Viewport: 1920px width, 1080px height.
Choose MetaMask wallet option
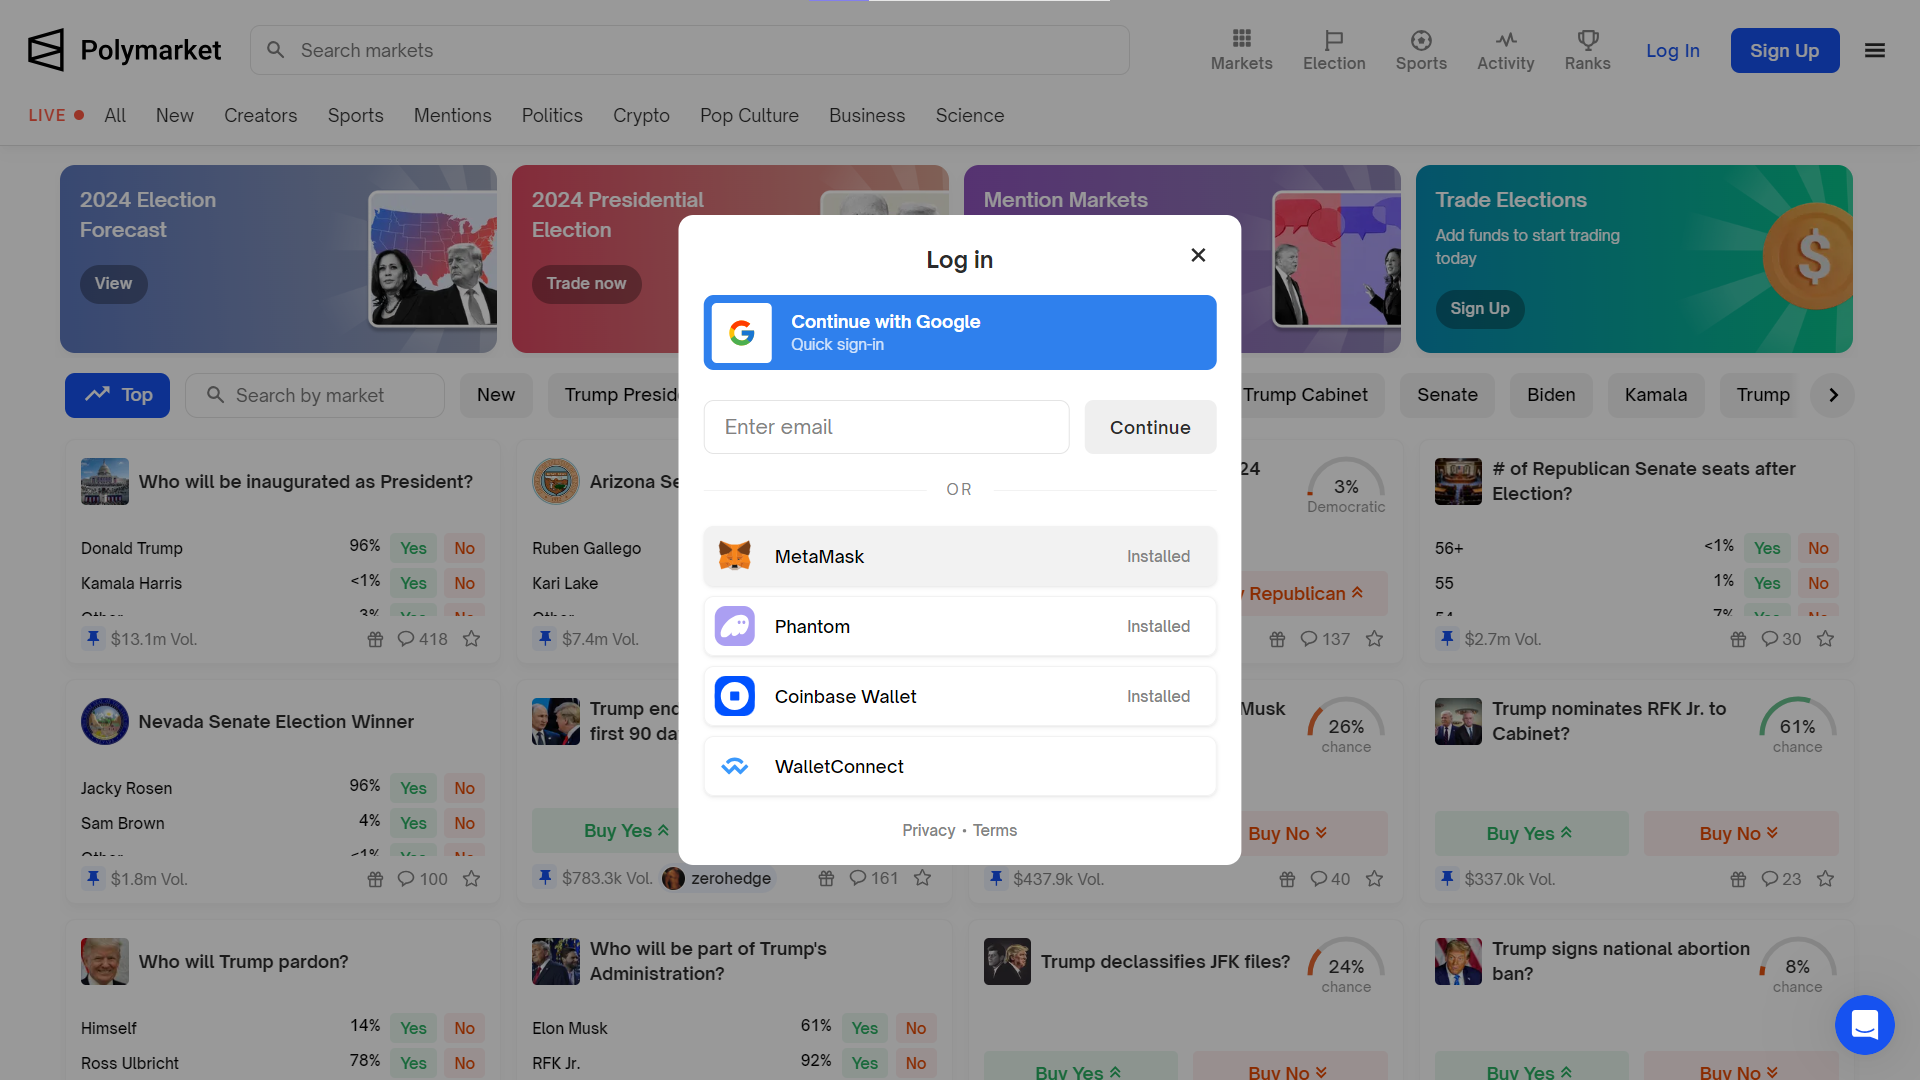960,556
